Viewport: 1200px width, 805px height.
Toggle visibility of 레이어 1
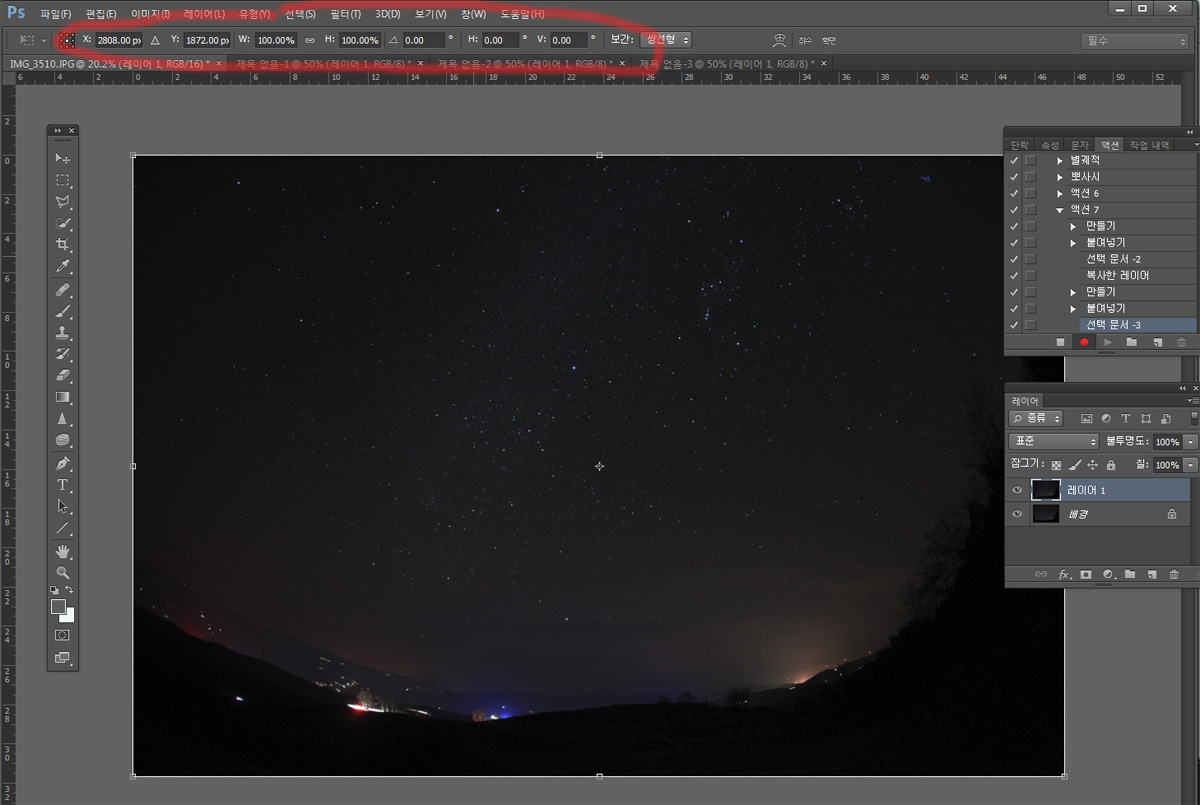[1017, 490]
